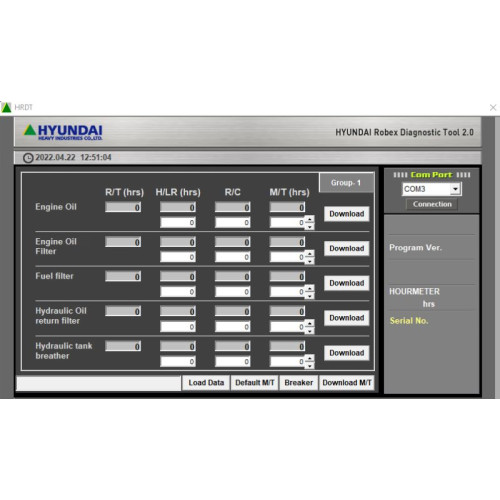Viewport: 500px width, 500px height.
Task: Click the Program Ver. label
Action: pyautogui.click(x=415, y=248)
